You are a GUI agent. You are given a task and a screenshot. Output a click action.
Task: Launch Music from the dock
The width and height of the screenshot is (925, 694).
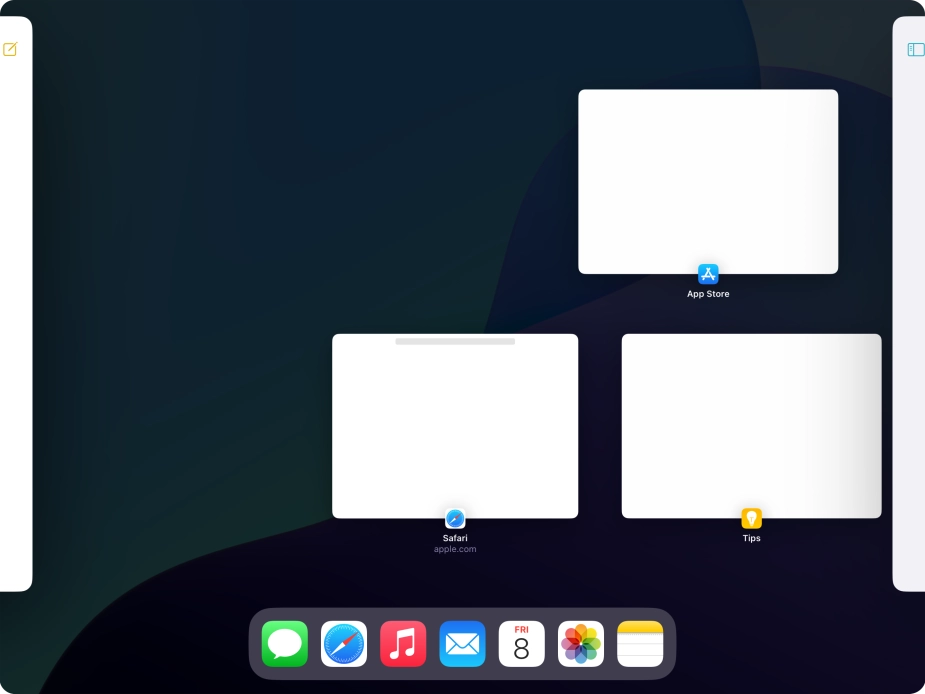click(x=403, y=643)
